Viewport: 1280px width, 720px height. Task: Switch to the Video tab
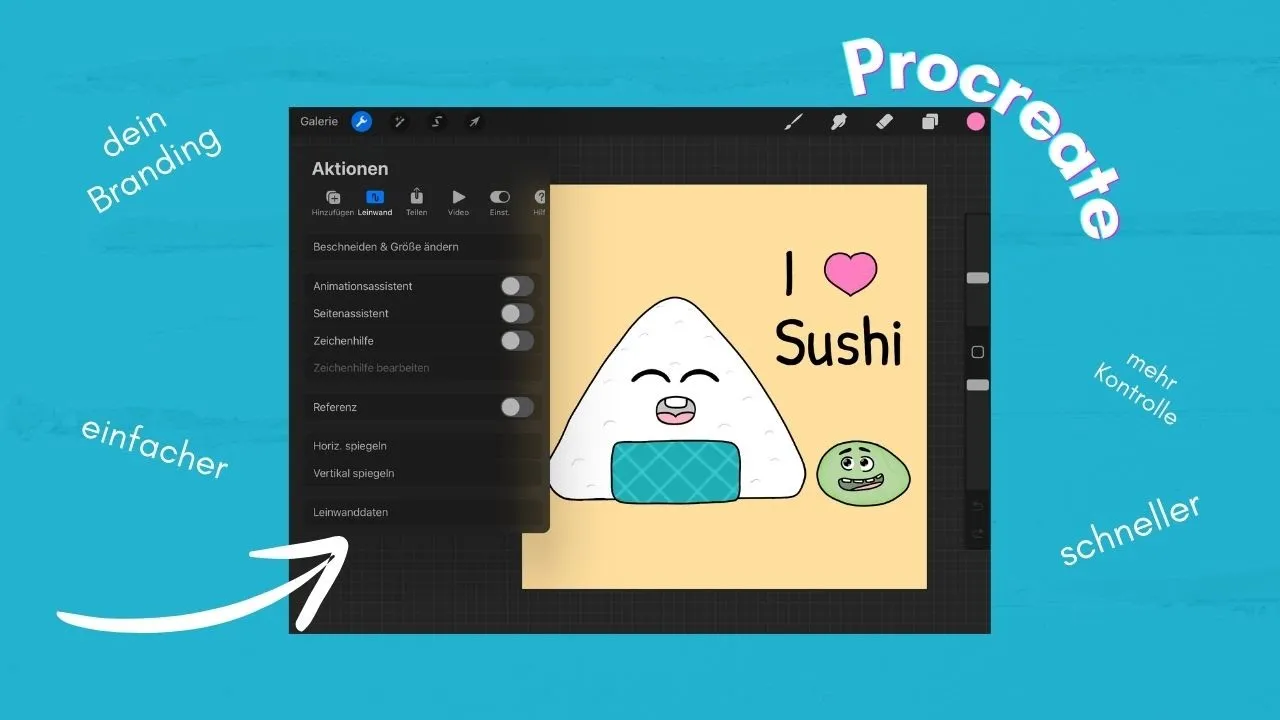(458, 203)
